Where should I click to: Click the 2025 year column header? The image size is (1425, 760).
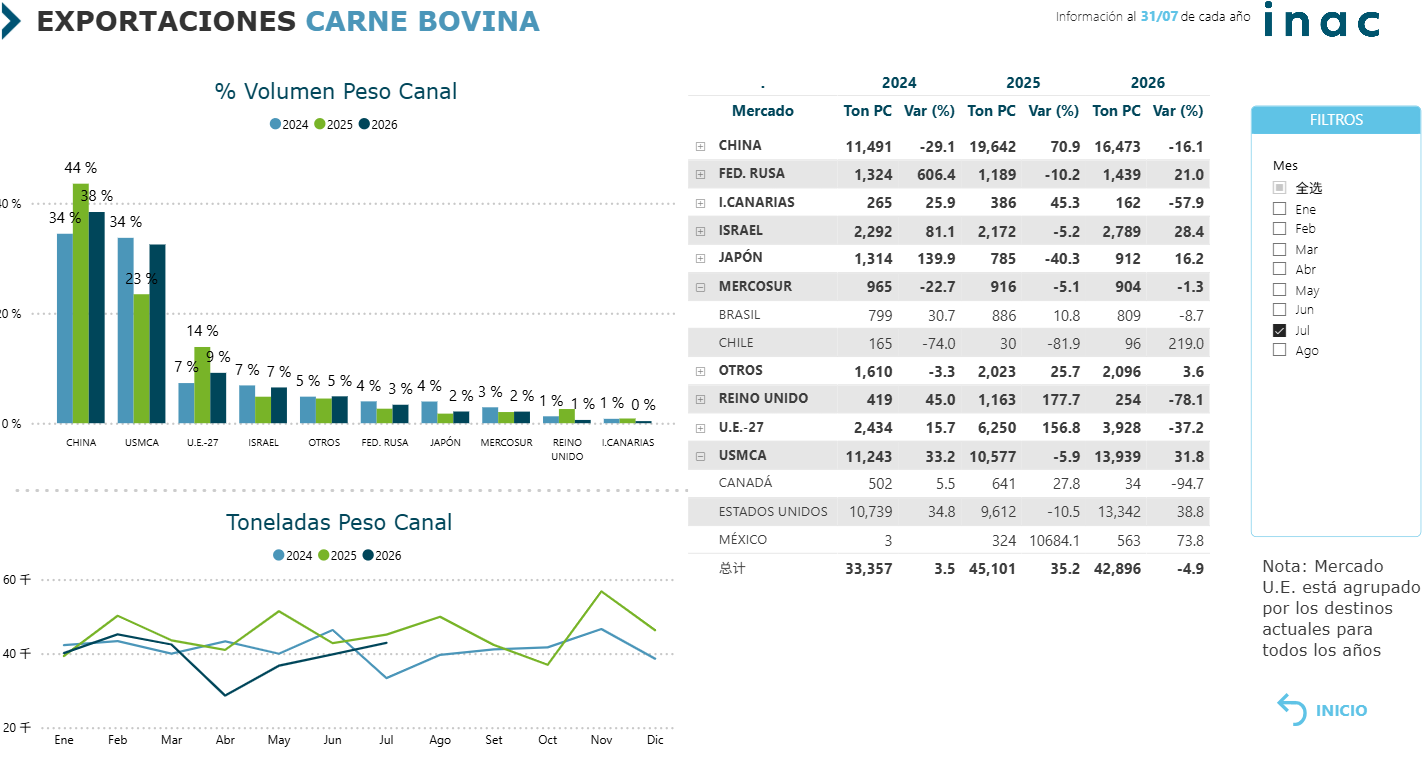click(x=1023, y=83)
